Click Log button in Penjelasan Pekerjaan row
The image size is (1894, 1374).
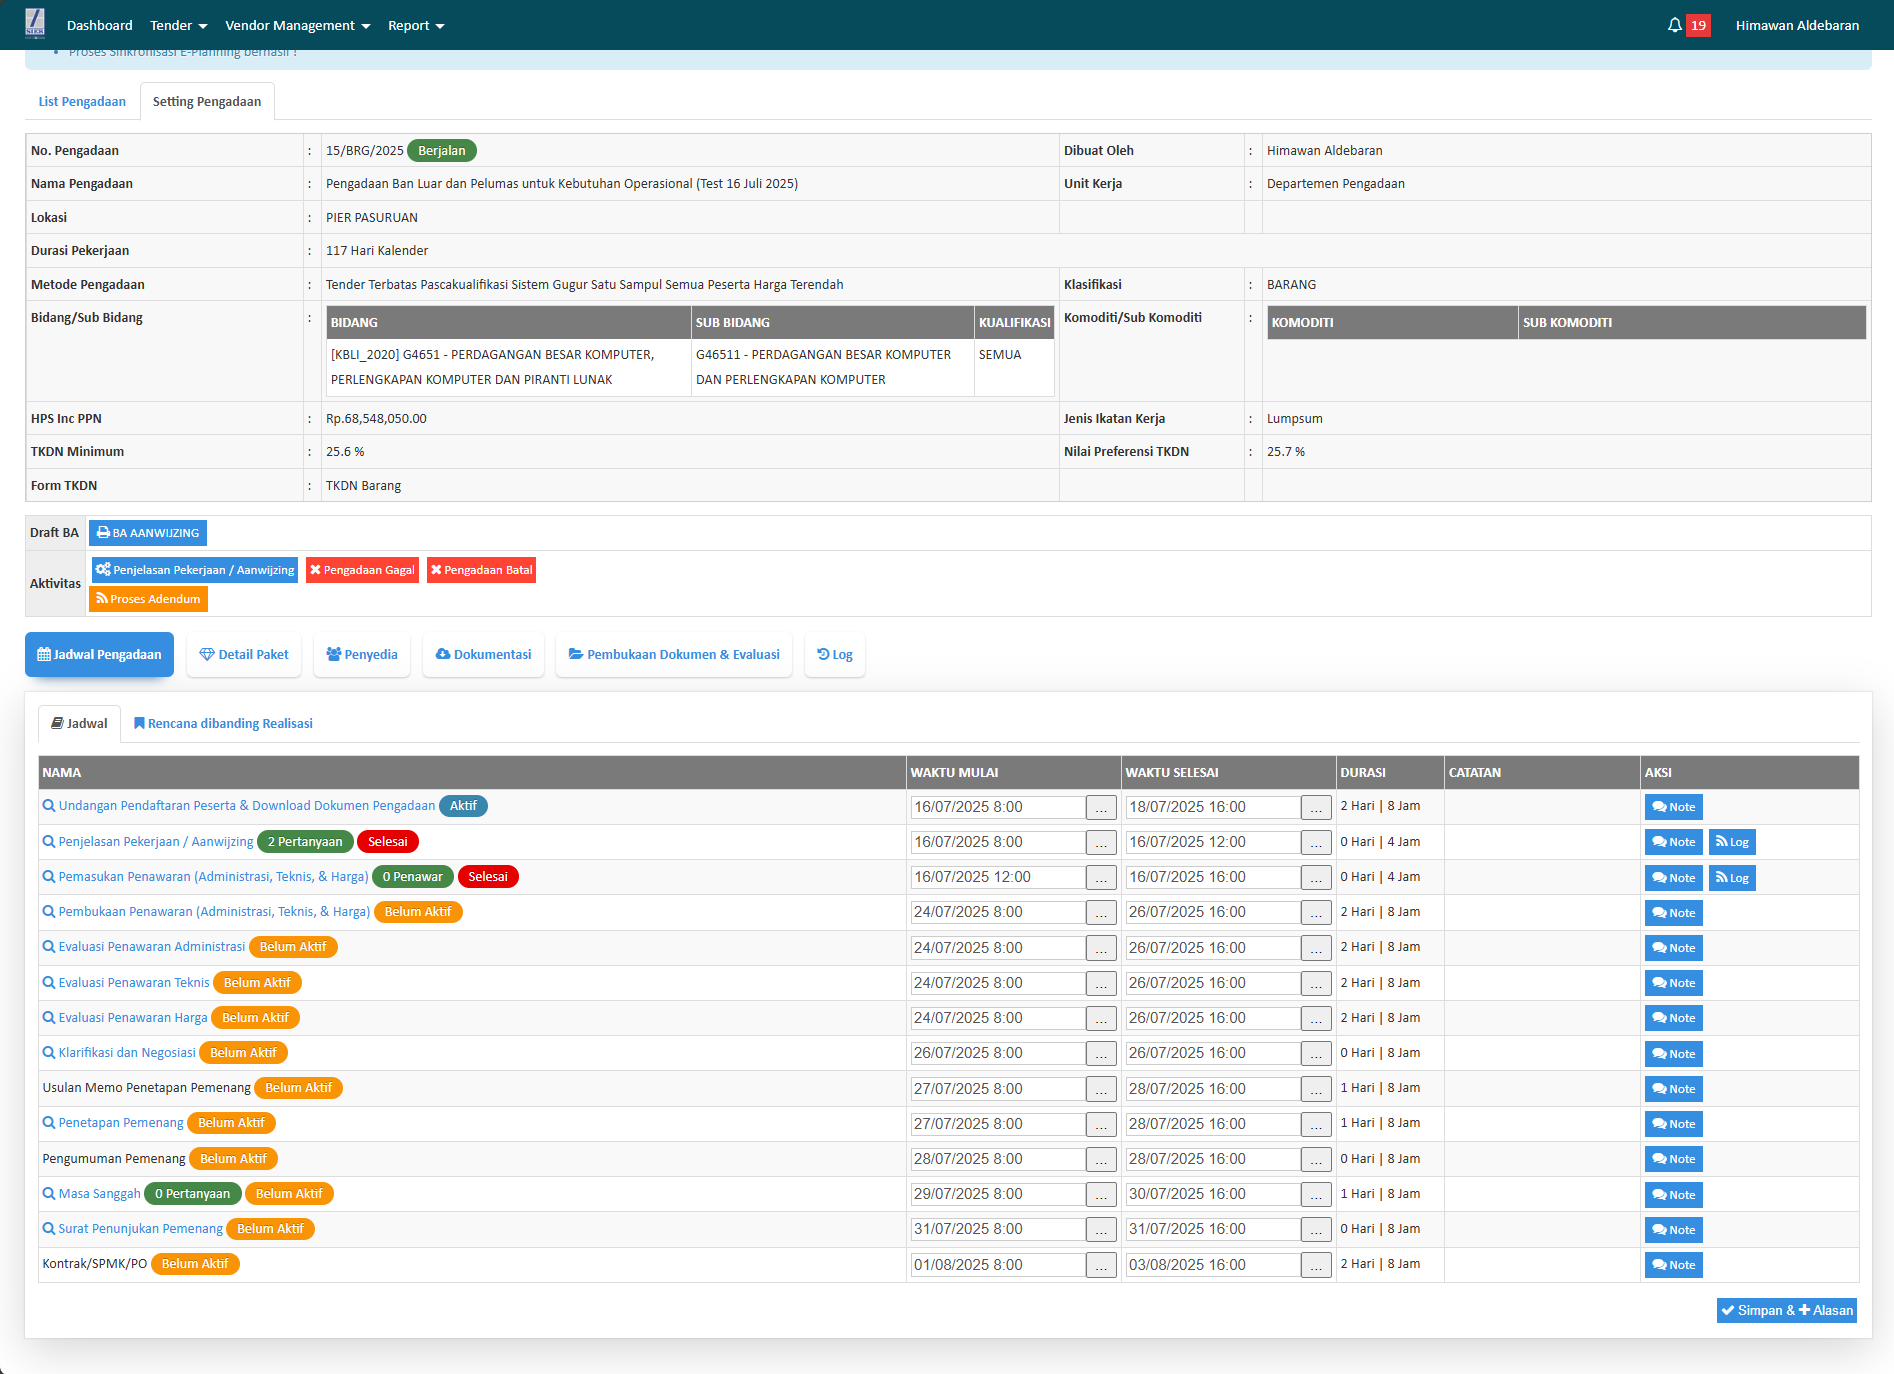pyautogui.click(x=1732, y=842)
